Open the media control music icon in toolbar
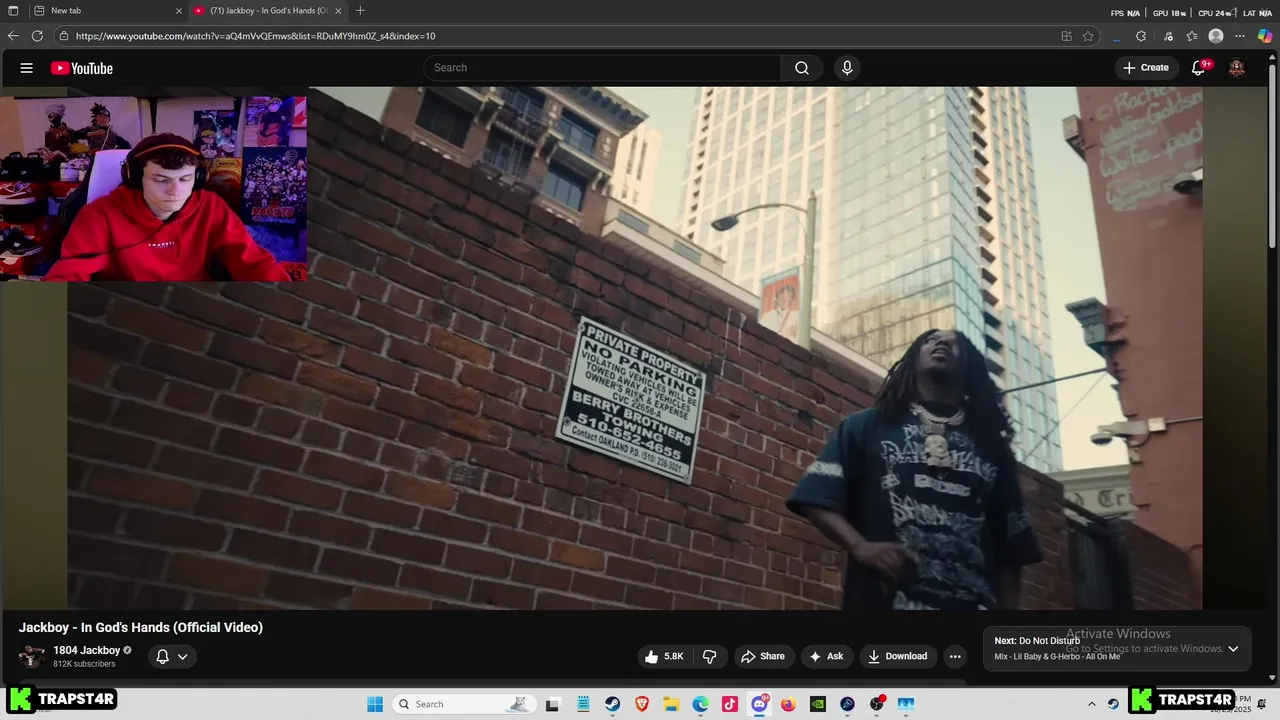Screen dimensions: 1280x720 pyautogui.click(x=1168, y=36)
